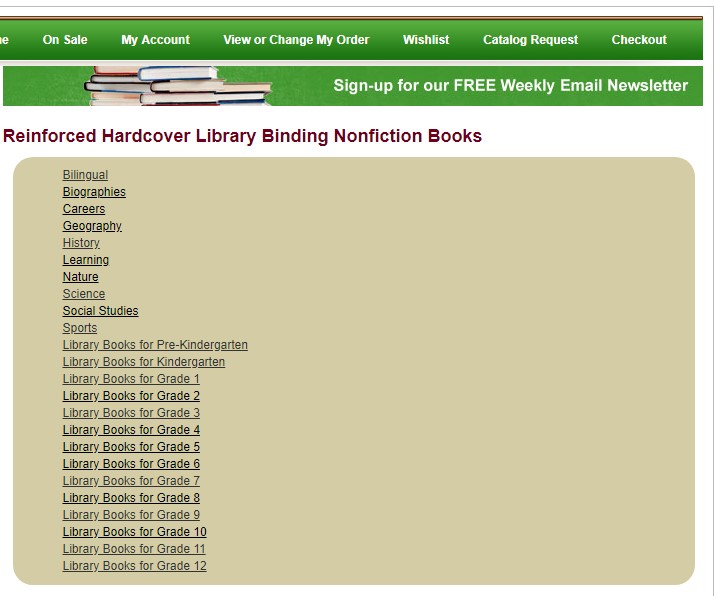Open Library Books for Pre-Kindergarten
This screenshot has height=596, width=714.
point(155,345)
